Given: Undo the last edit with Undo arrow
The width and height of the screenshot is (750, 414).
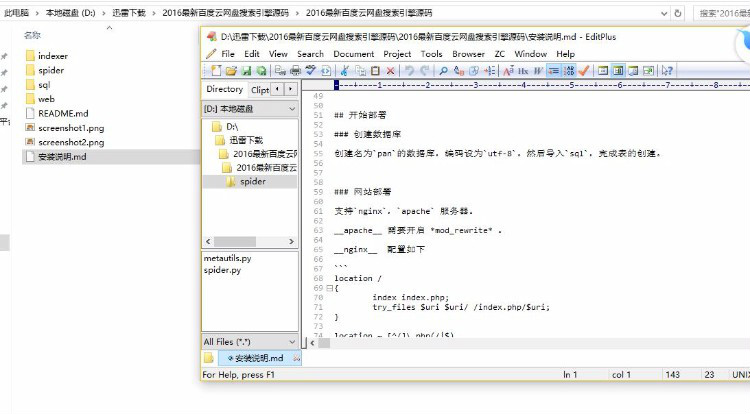Looking at the screenshot, I should tap(409, 71).
